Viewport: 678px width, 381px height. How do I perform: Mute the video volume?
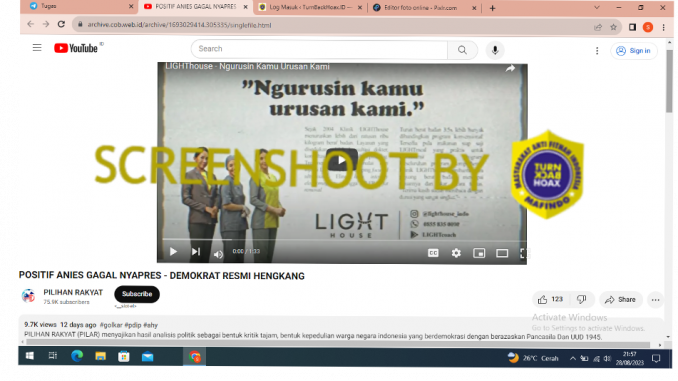pos(218,254)
